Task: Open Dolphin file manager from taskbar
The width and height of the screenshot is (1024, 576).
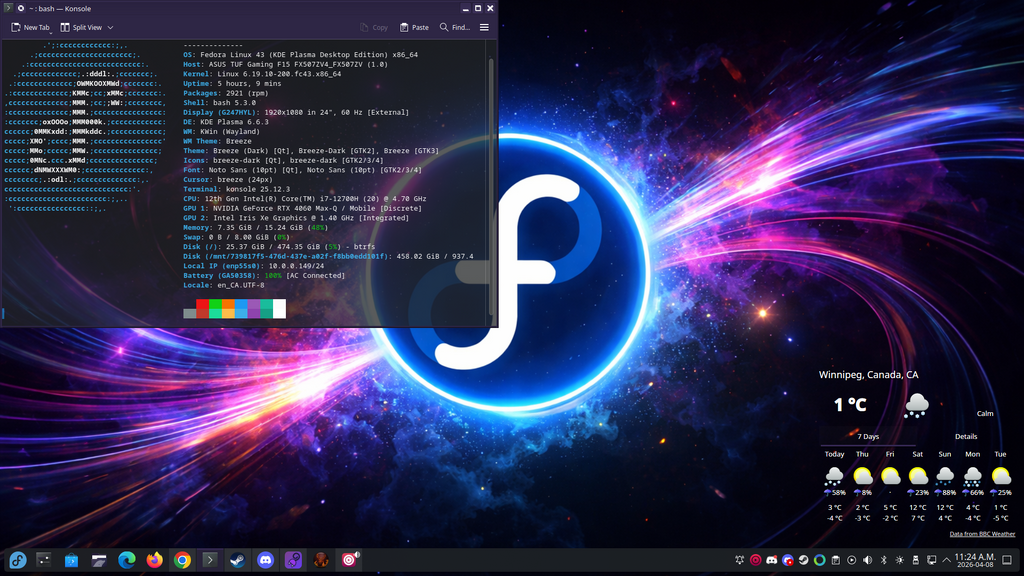Action: point(99,560)
